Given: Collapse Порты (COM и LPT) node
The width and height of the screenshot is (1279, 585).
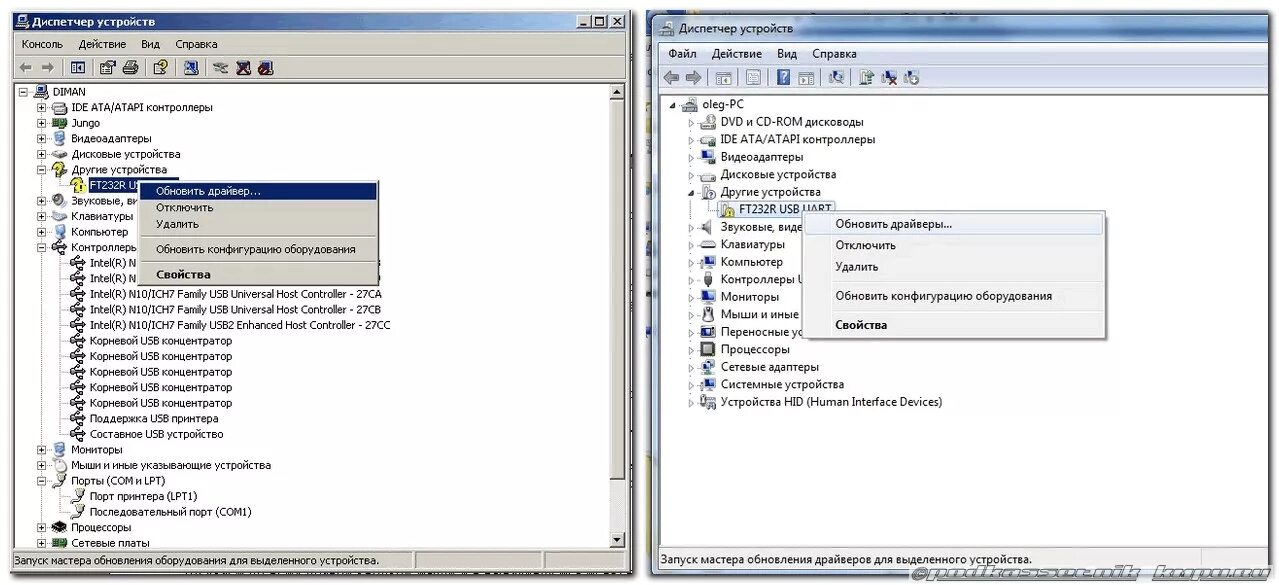Looking at the screenshot, I should coord(42,481).
